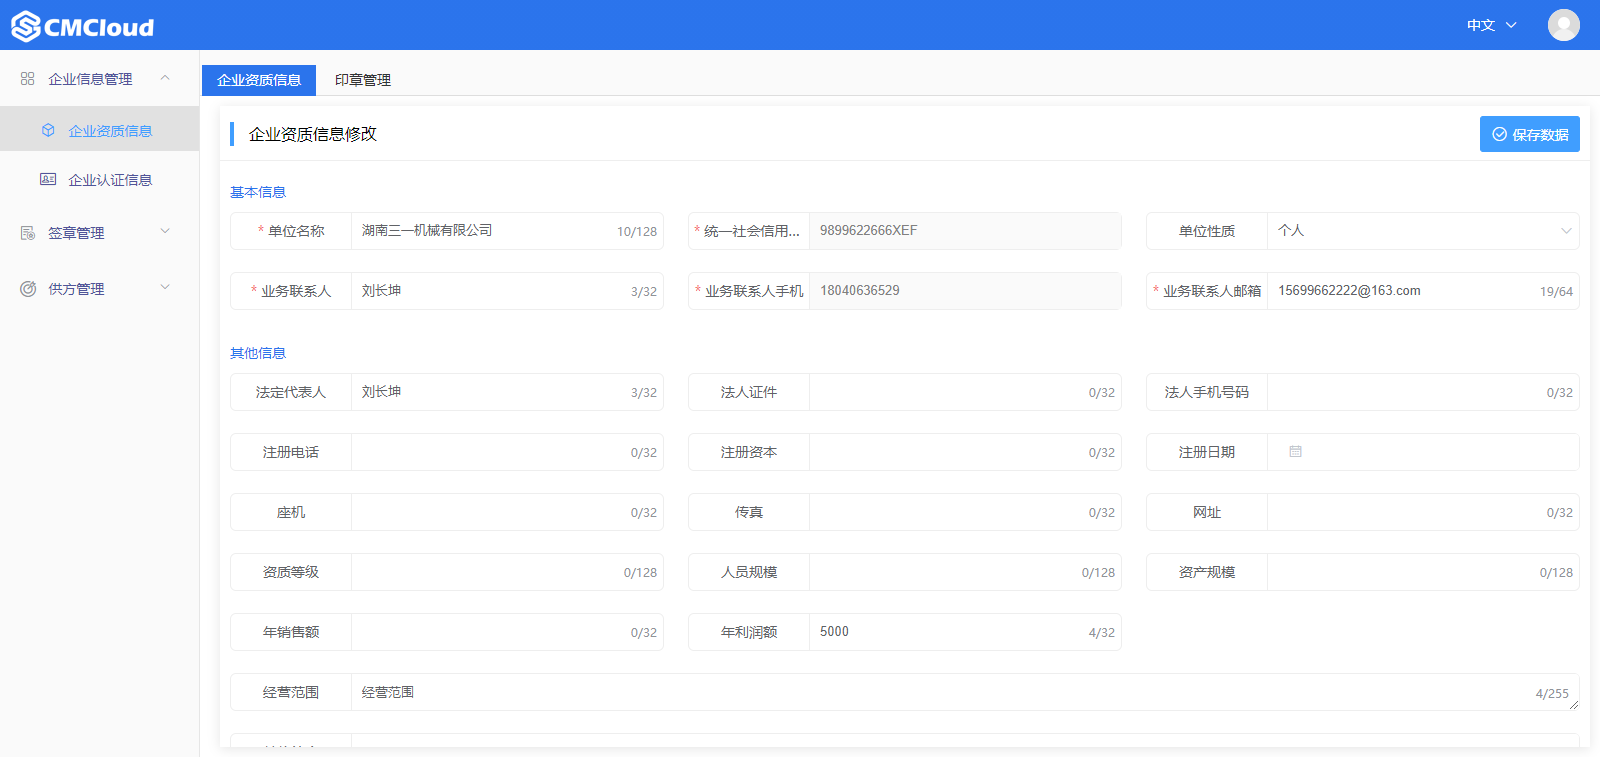Select 企业认证信息 in the sidebar
The width and height of the screenshot is (1600, 757).
point(100,180)
